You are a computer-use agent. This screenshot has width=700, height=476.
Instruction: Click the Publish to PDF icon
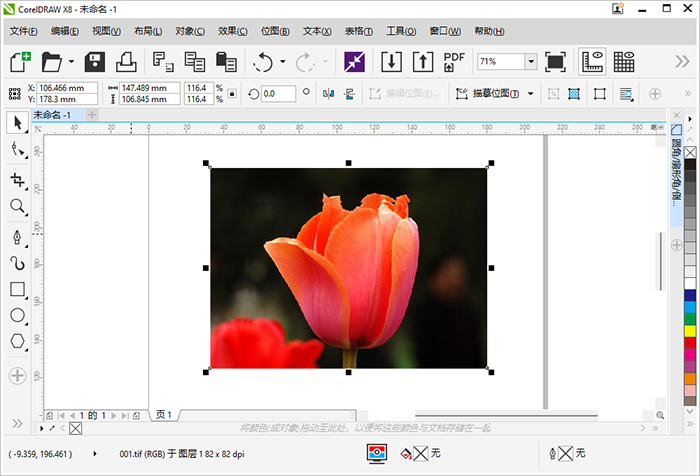pyautogui.click(x=454, y=62)
